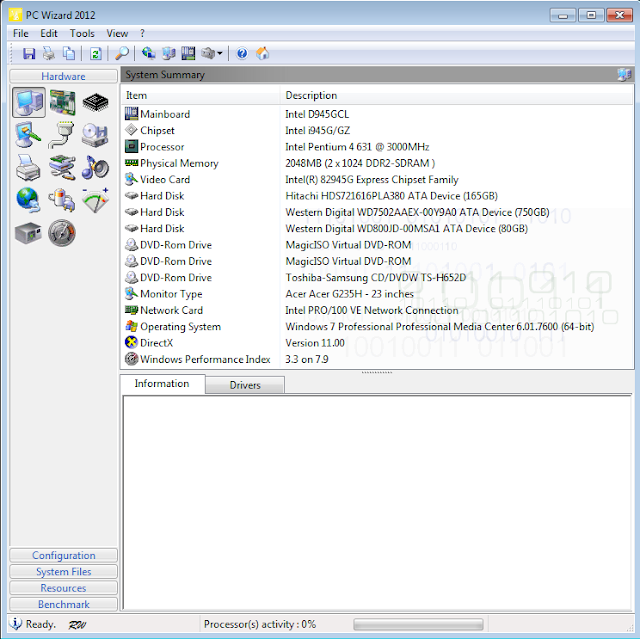This screenshot has width=640, height=639.
Task: Select the Multimedia music-note speaker icon
Action: pyautogui.click(x=95, y=167)
